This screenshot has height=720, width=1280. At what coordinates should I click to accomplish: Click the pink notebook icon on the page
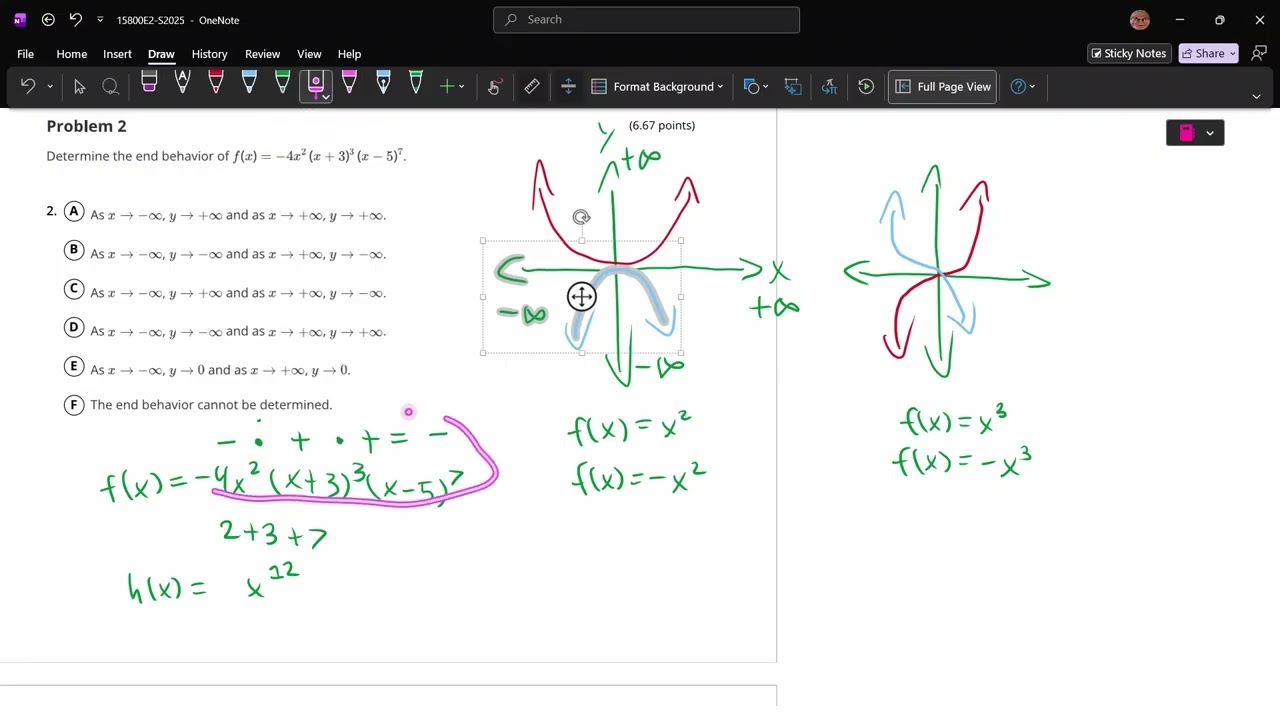(1187, 133)
